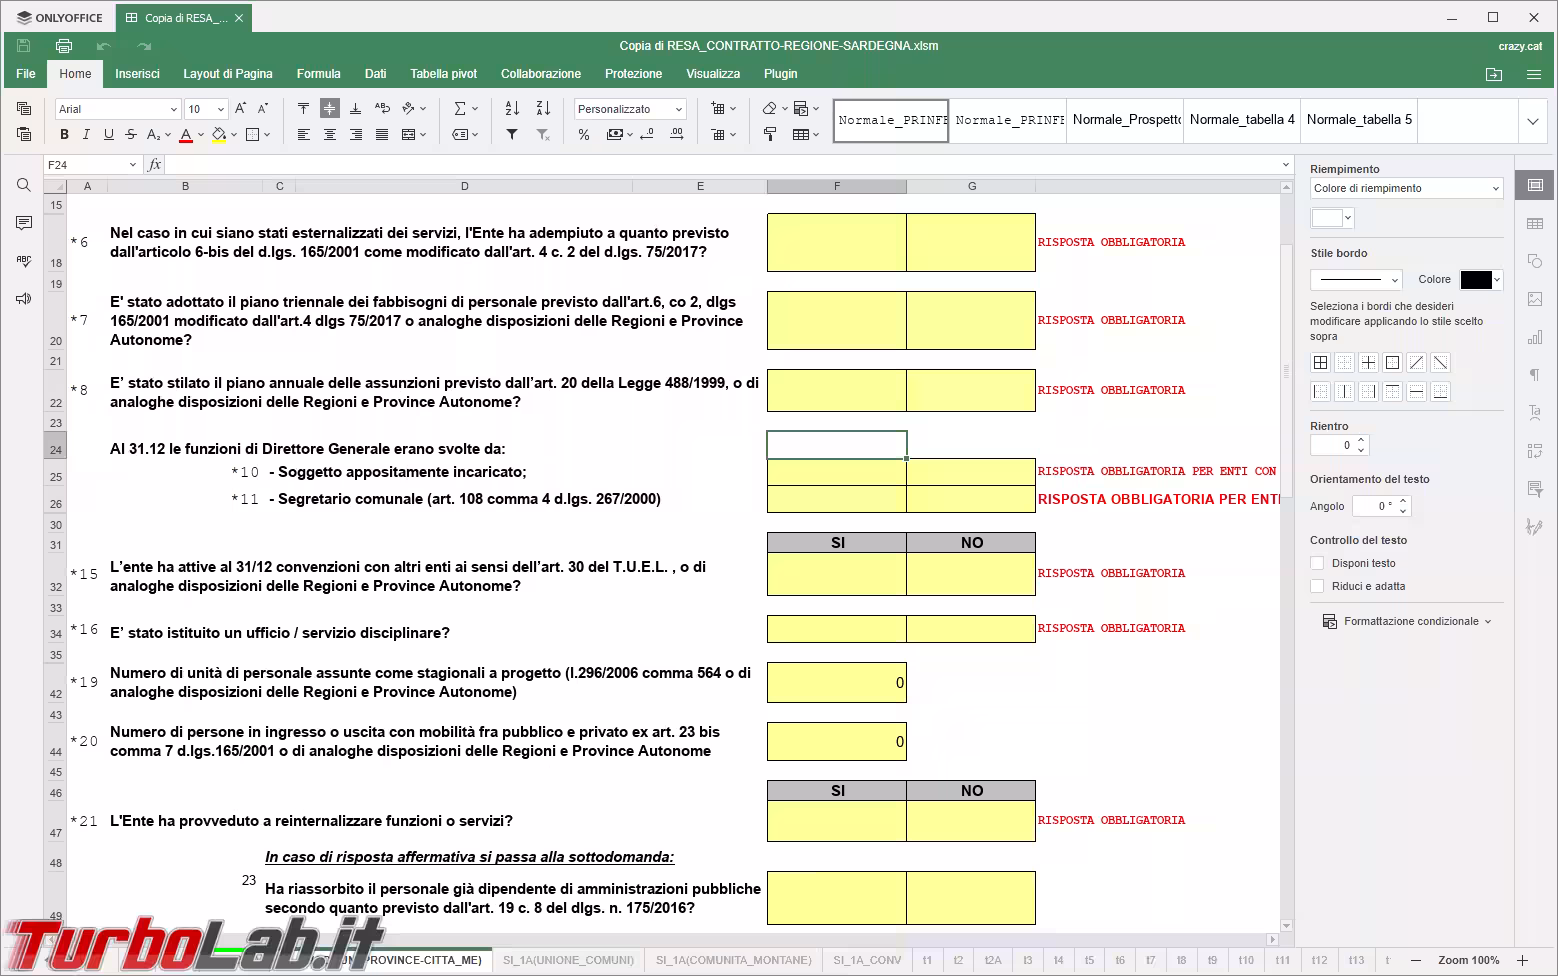Open the Collaborazione tab

(x=541, y=74)
